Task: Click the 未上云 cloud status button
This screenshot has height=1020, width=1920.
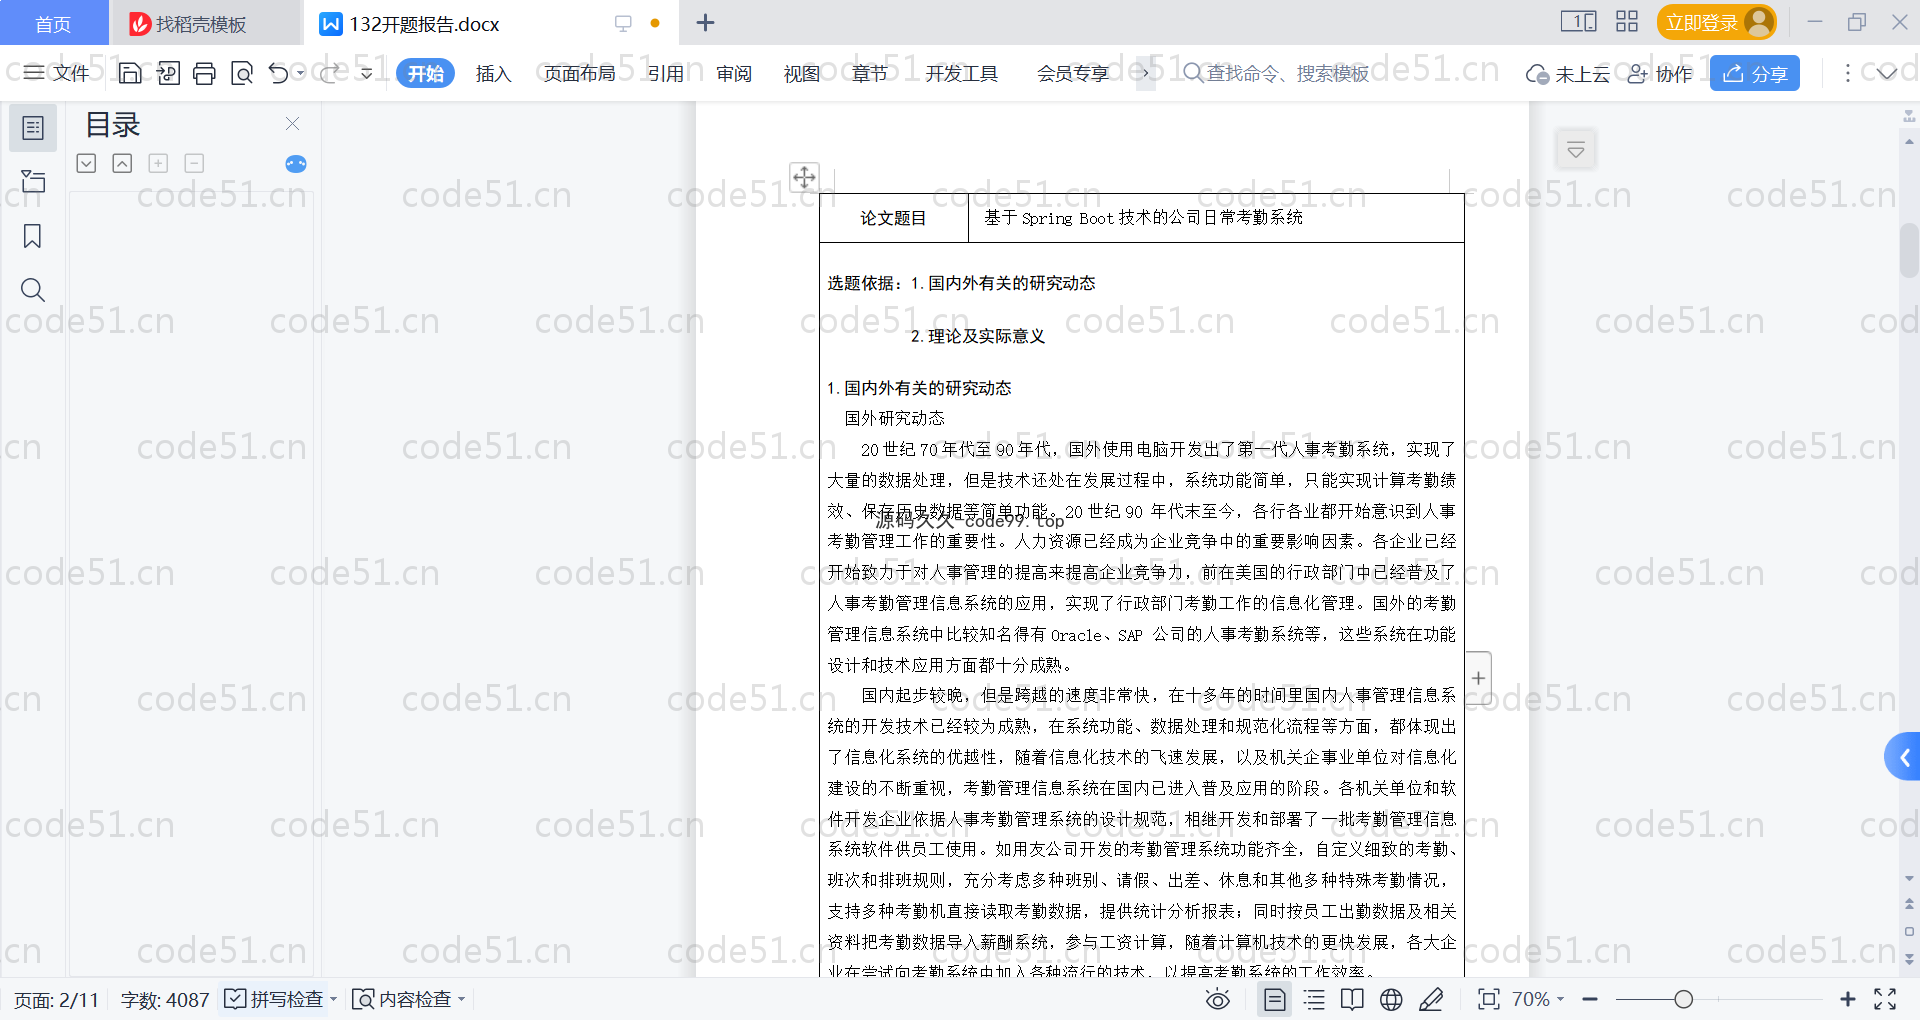Action: 1568,73
